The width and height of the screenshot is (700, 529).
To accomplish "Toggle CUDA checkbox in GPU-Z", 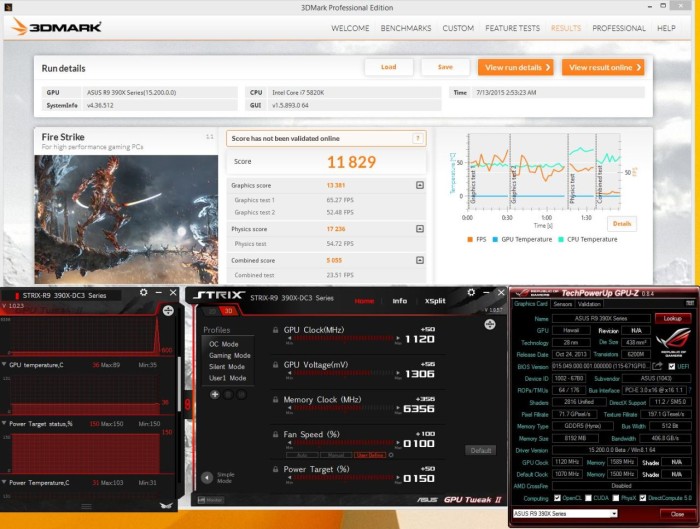I will 588,498.
